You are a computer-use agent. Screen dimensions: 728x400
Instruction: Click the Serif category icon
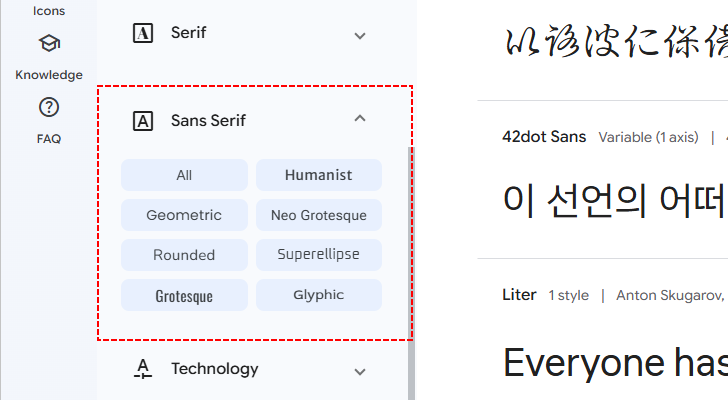(143, 33)
